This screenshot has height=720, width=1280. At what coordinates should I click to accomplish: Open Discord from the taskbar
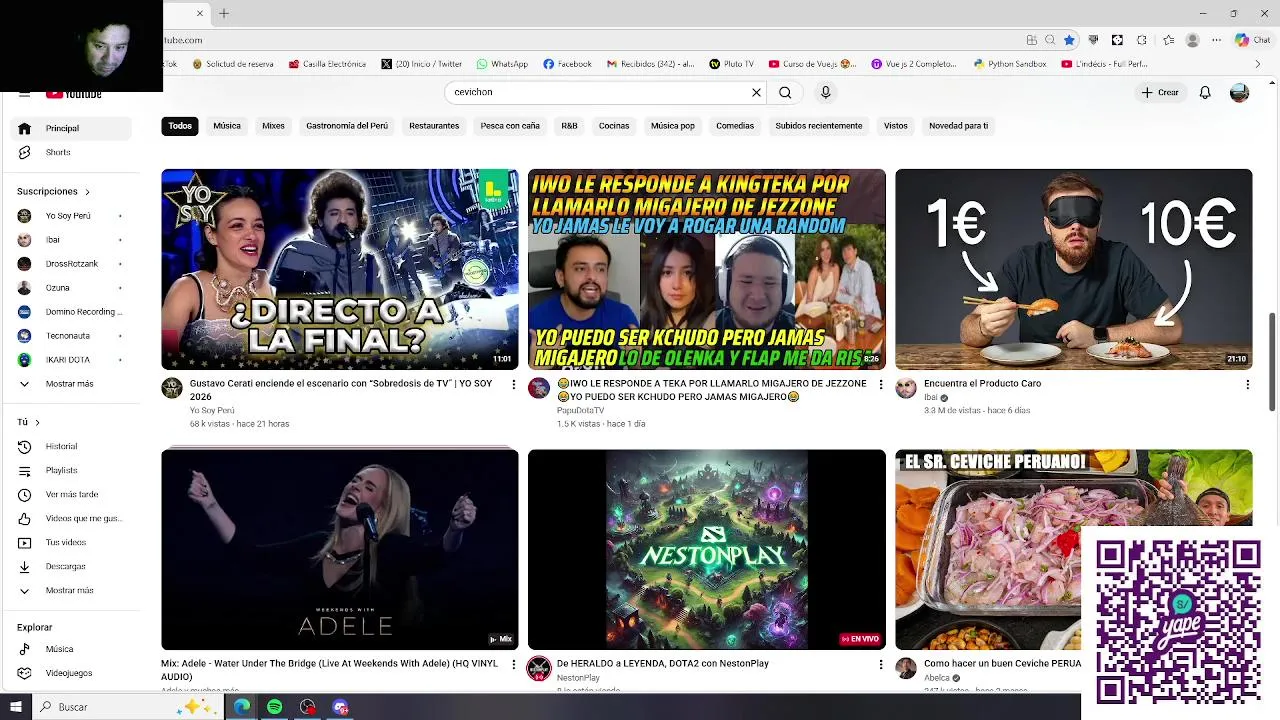coord(340,707)
